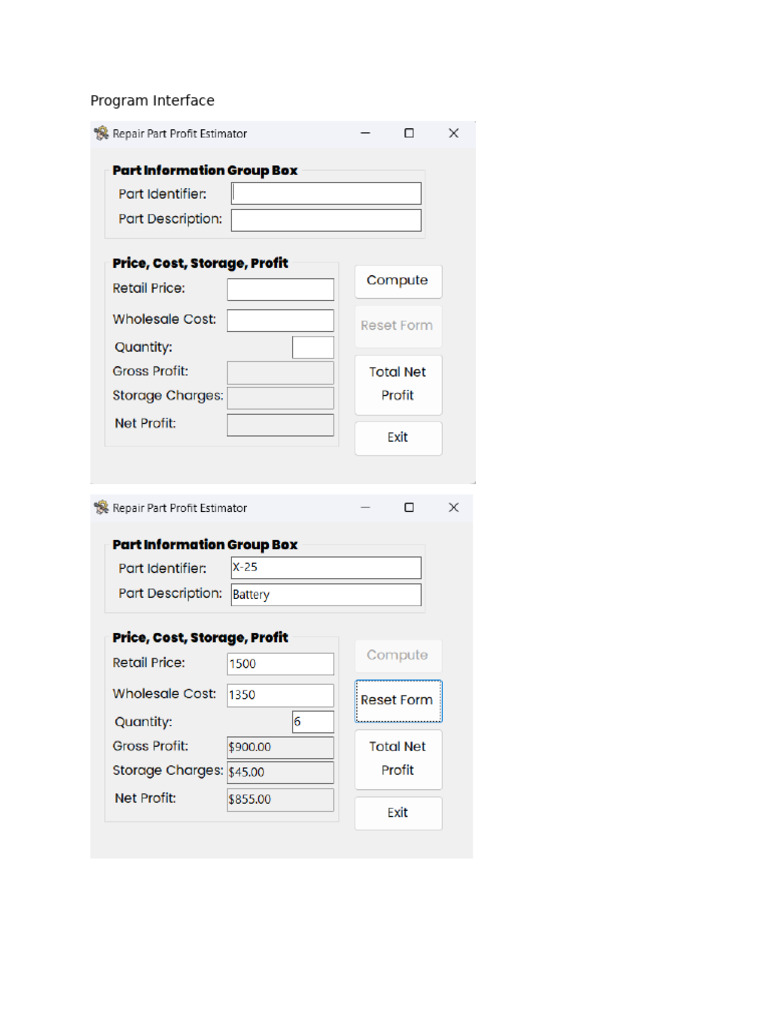The height and width of the screenshot is (1024, 768).
Task: Minimize the upper Repair Part Profit Estimator window
Action: [x=366, y=133]
